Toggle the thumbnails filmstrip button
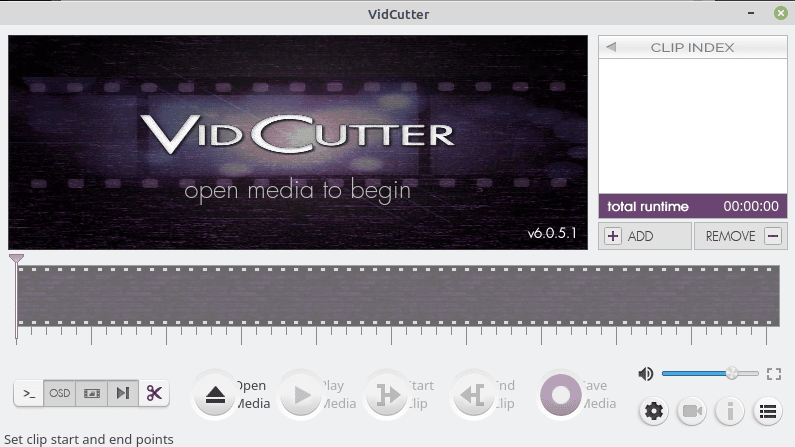This screenshot has width=795, height=447. coord(91,393)
